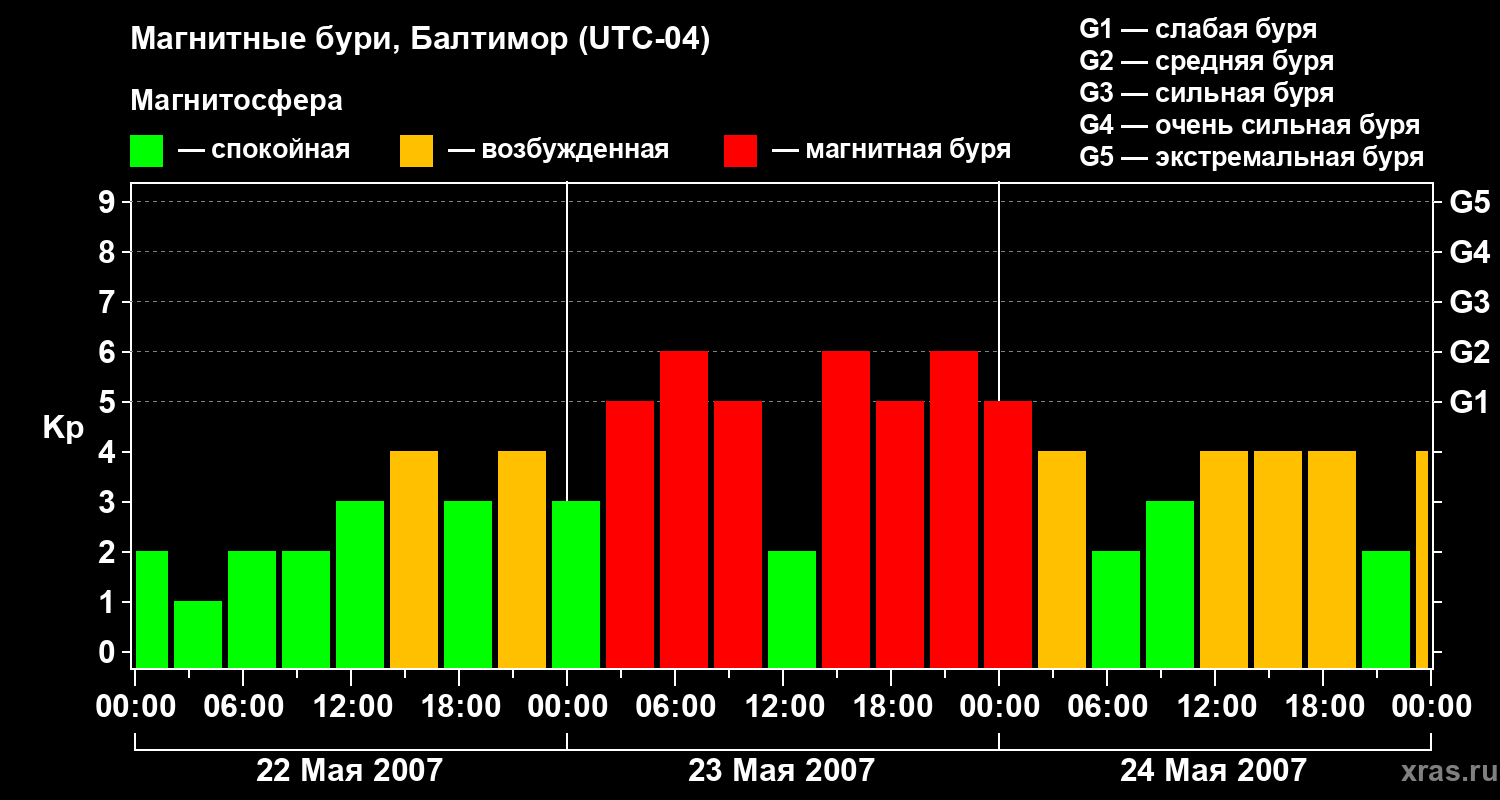Screen dimensions: 1500x800
Task: Click the 'G3 — сильная буря' legend line
Action: coord(1206,93)
